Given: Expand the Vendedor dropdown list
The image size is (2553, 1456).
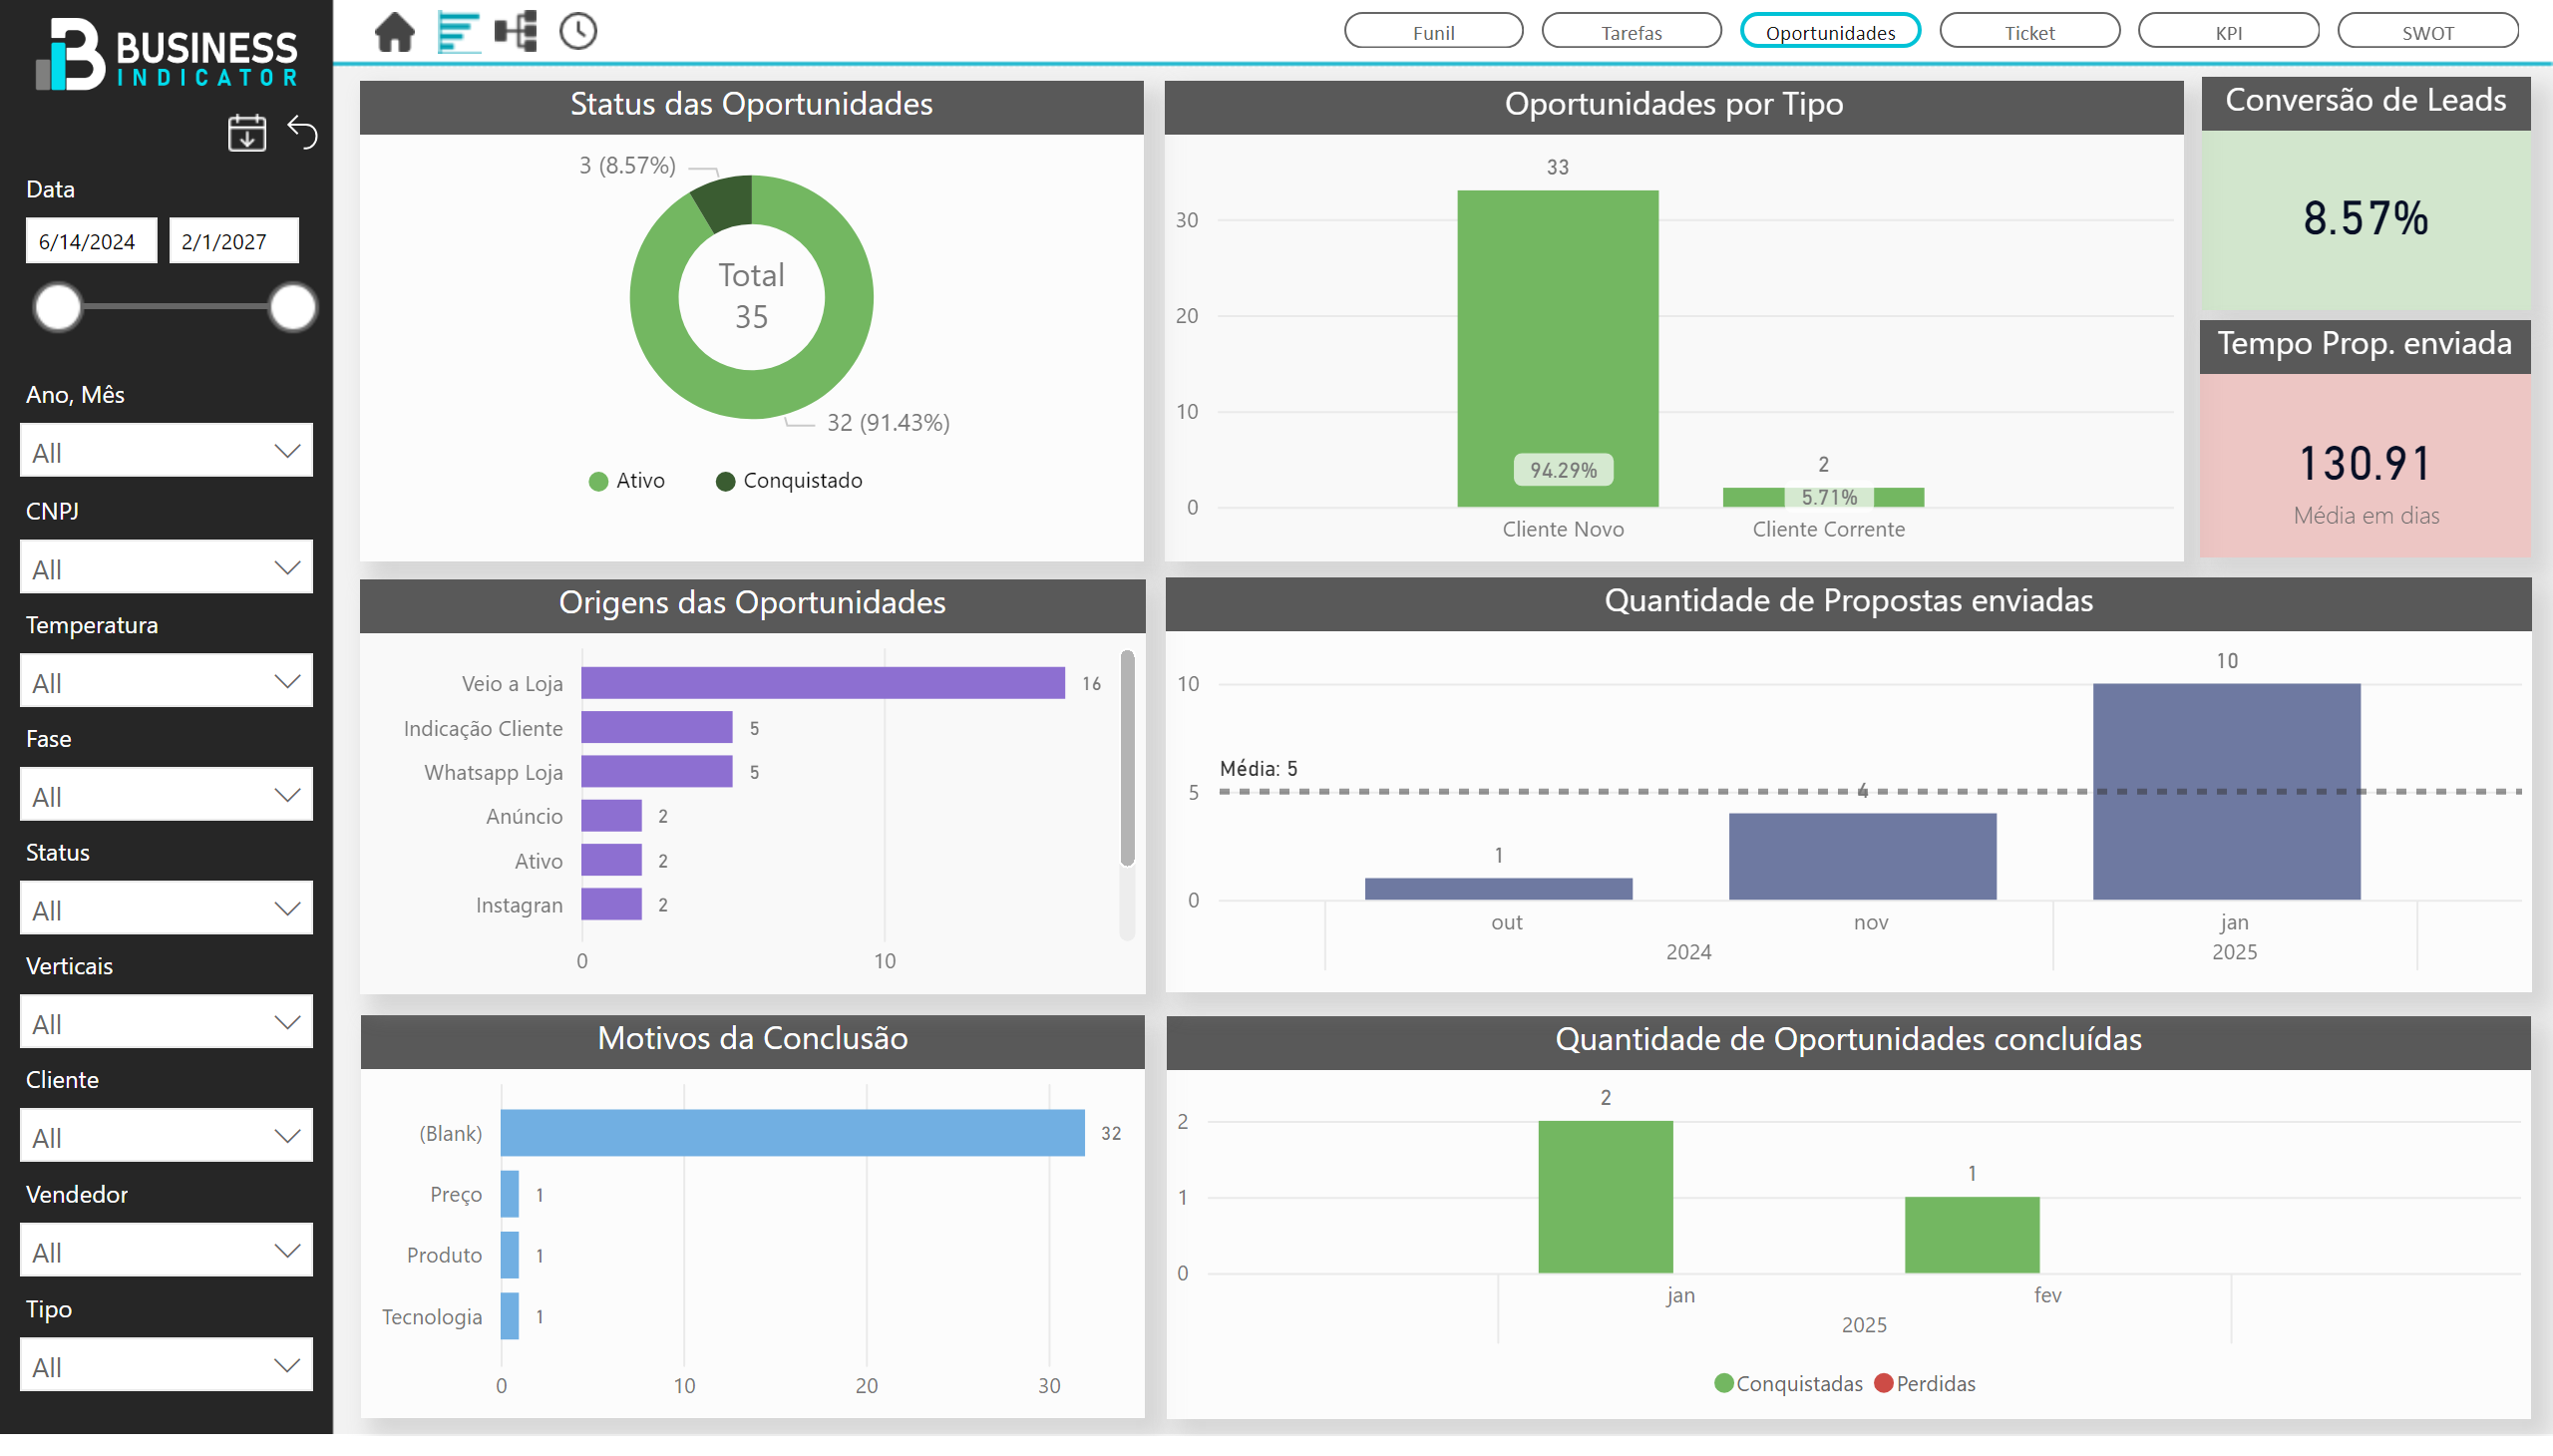Looking at the screenshot, I should tap(166, 1251).
